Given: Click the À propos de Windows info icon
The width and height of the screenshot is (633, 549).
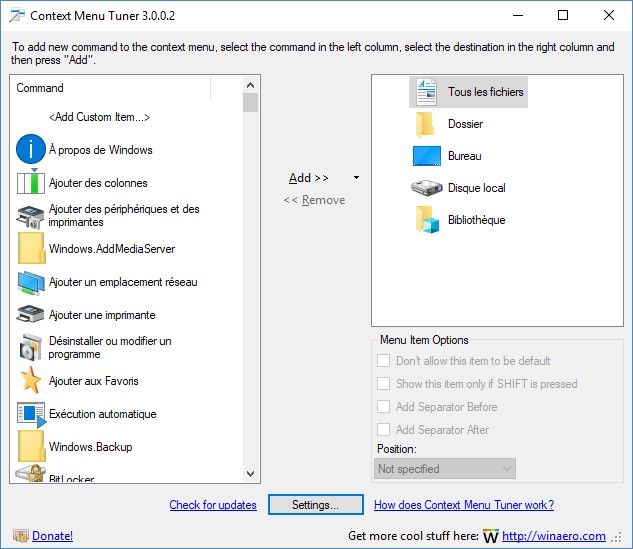Looking at the screenshot, I should coord(31,150).
